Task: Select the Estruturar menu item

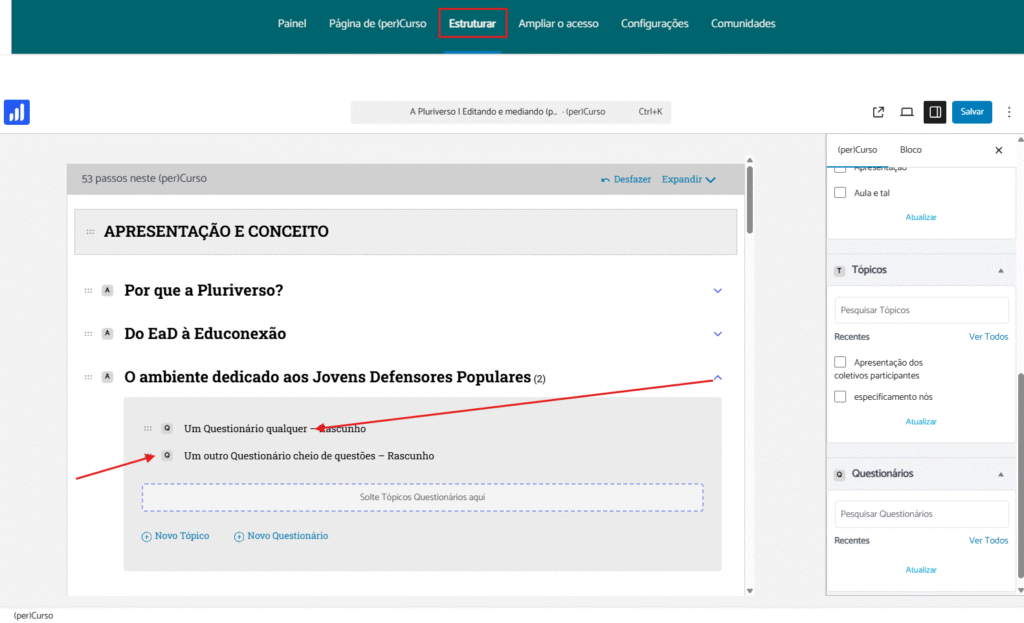Action: [473, 23]
